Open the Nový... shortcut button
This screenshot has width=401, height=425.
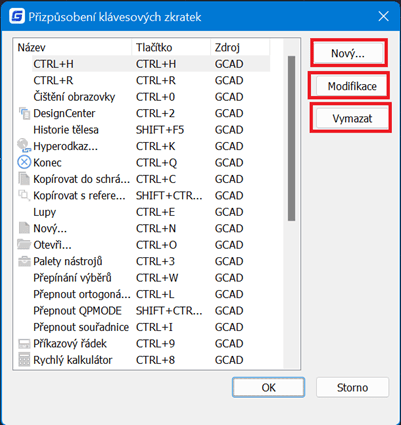[349, 53]
